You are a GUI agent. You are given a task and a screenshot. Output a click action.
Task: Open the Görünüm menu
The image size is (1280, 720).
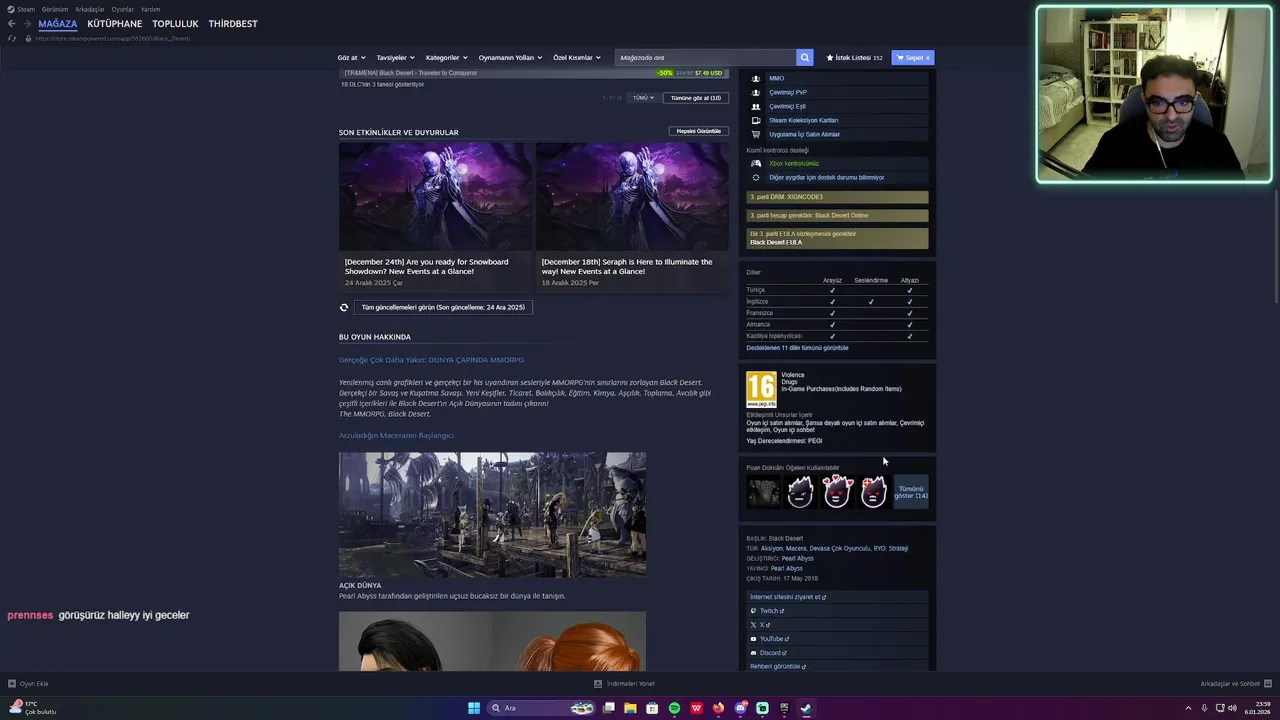(55, 9)
